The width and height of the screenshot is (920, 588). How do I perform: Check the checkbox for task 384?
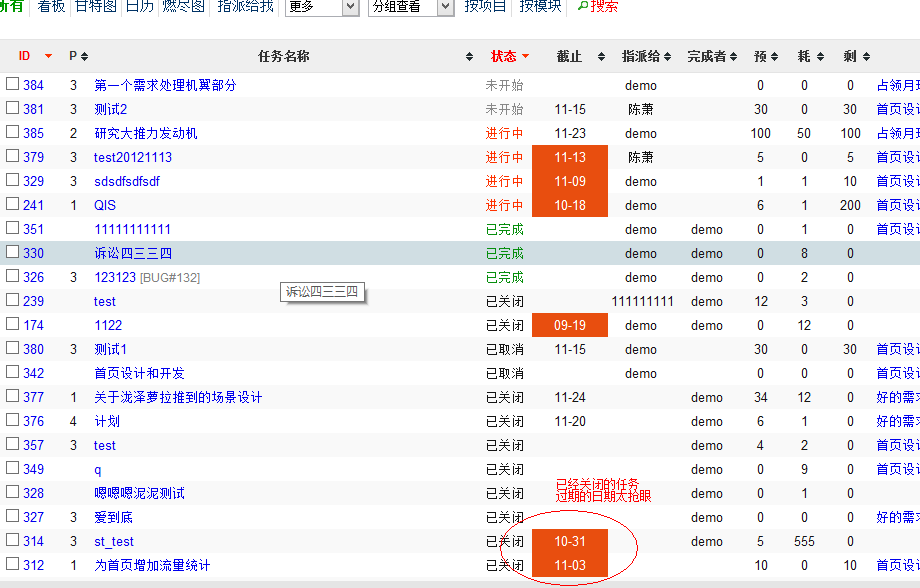[13, 84]
